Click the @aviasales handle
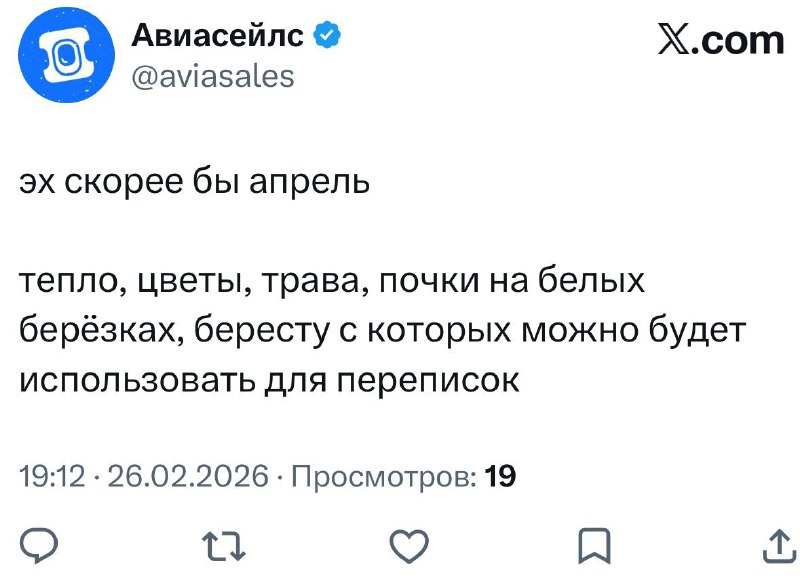Image resolution: width=800 pixels, height=581 pixels. point(215,75)
